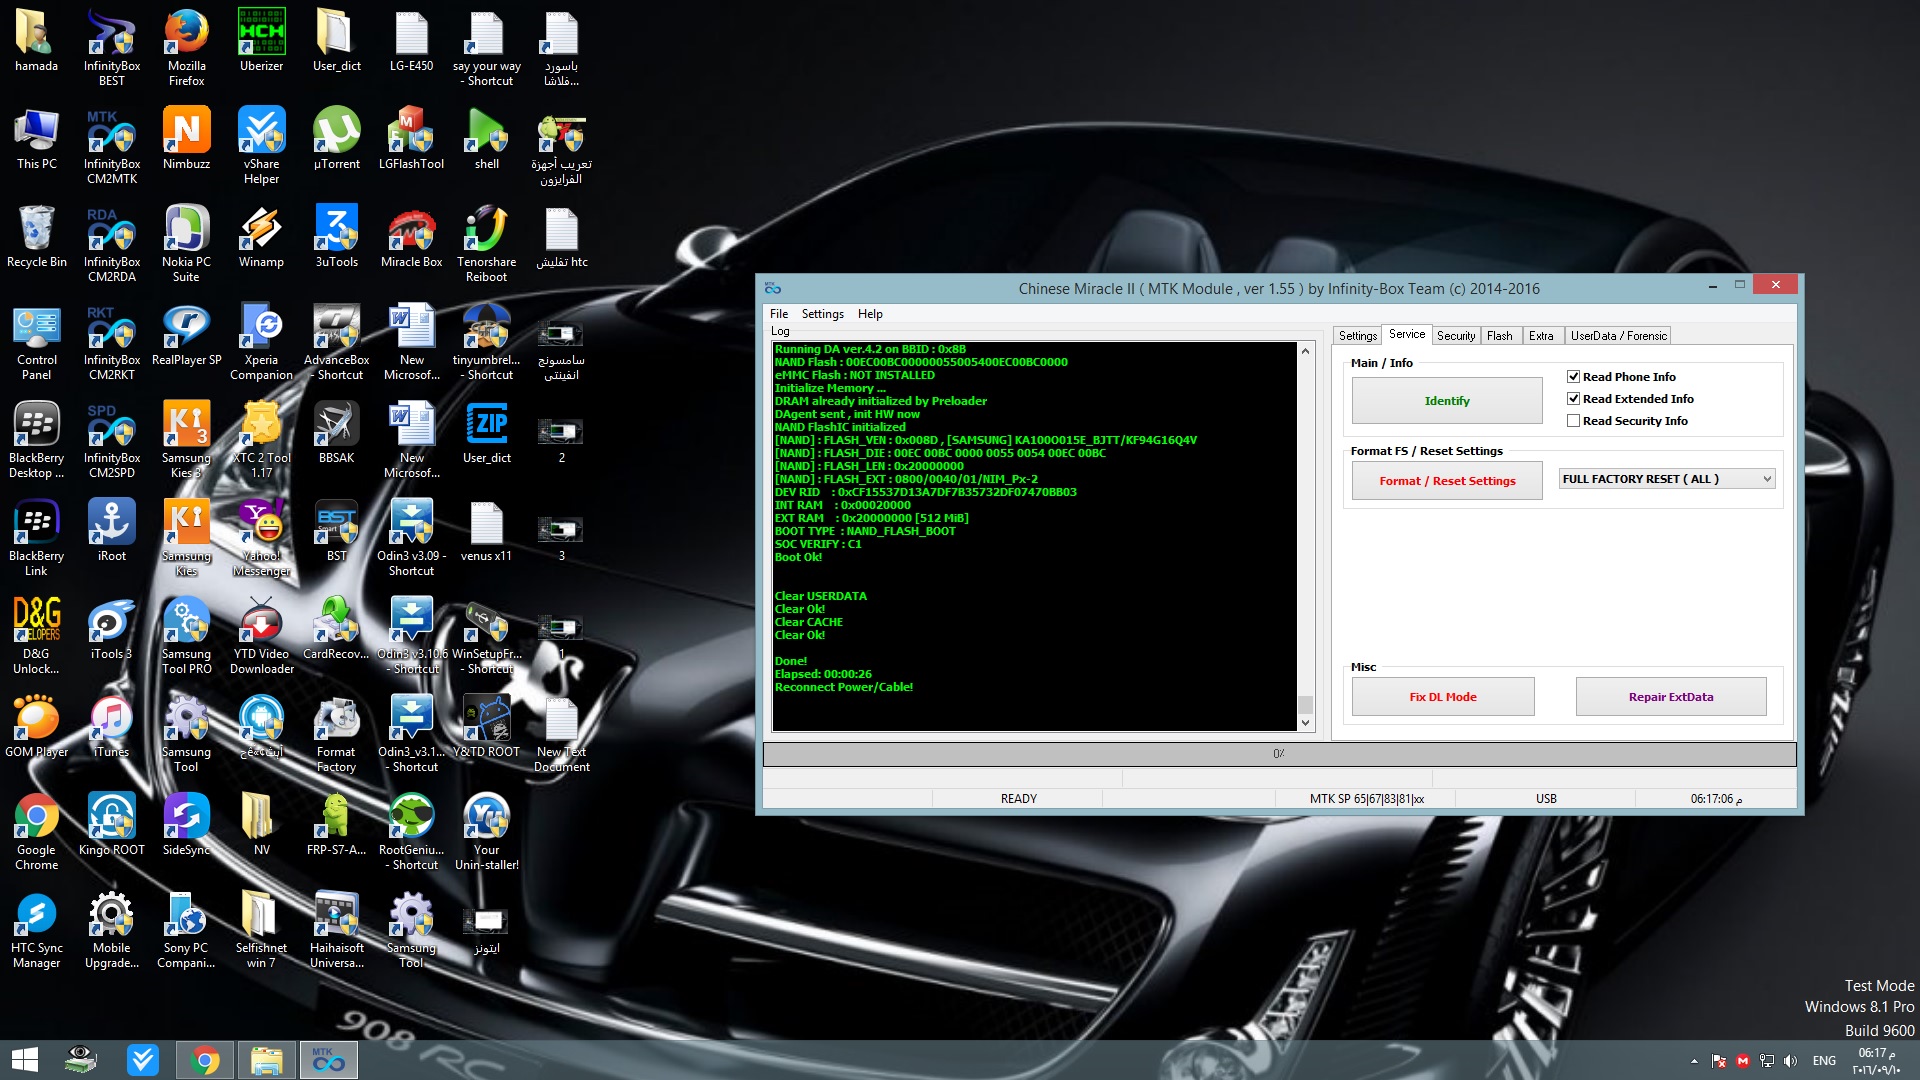The width and height of the screenshot is (1920, 1080).
Task: Launch Winamp desktop icon
Action: point(261,236)
